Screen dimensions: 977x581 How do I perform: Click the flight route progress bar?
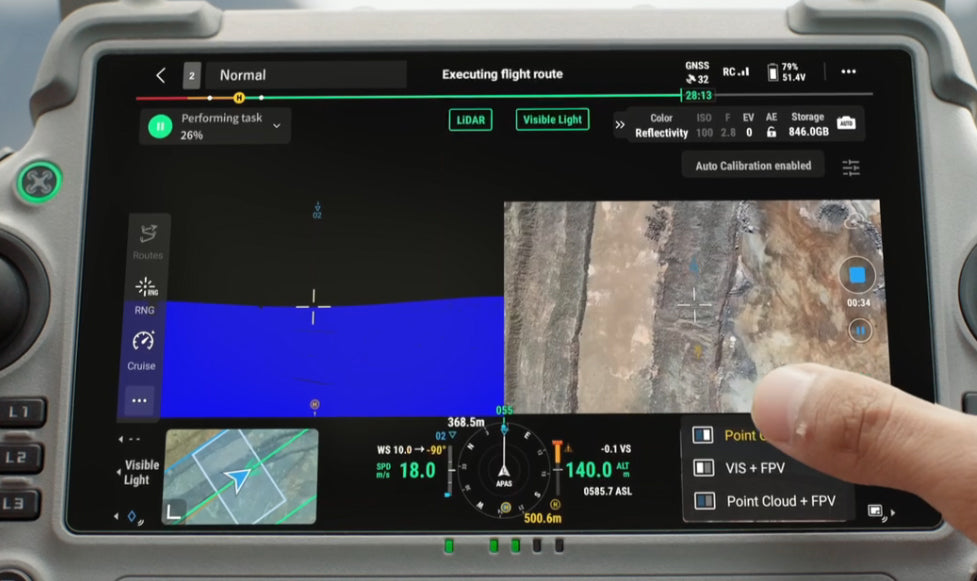coord(450,97)
